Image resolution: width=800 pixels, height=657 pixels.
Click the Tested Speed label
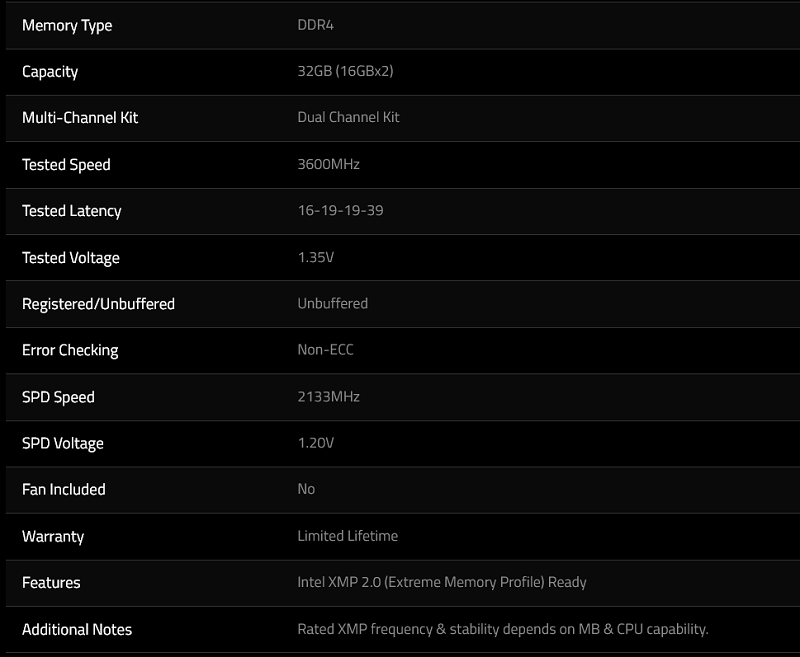pos(66,165)
